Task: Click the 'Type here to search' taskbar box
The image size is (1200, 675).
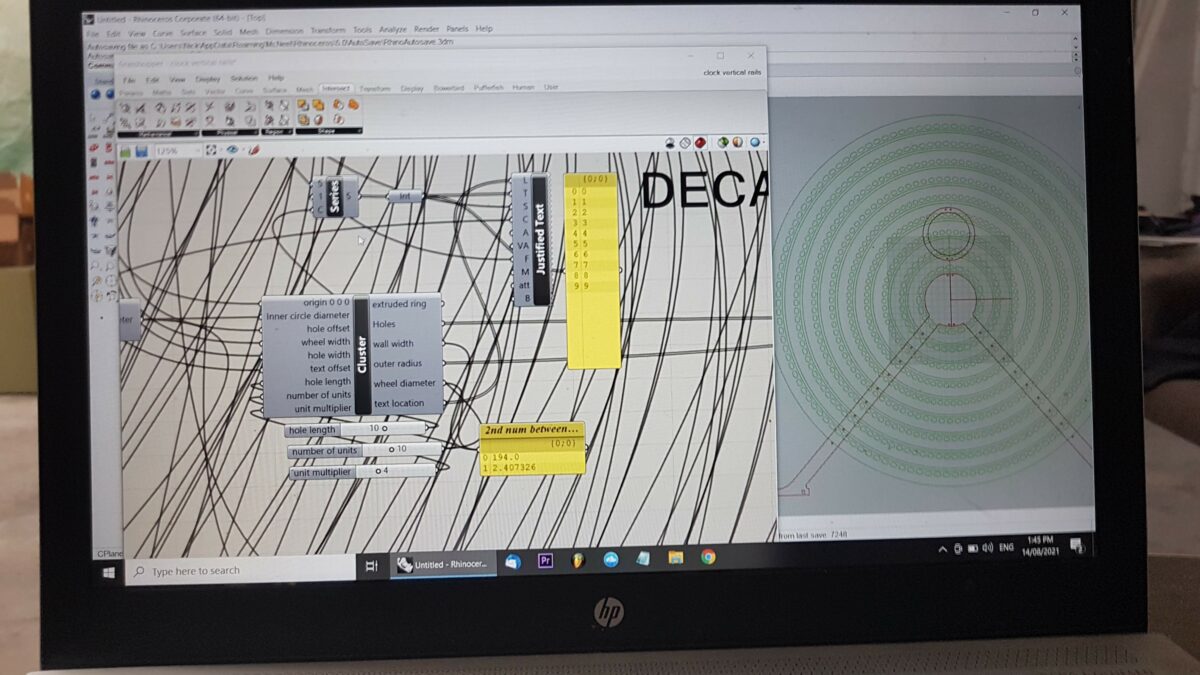Action: pyautogui.click(x=240, y=570)
